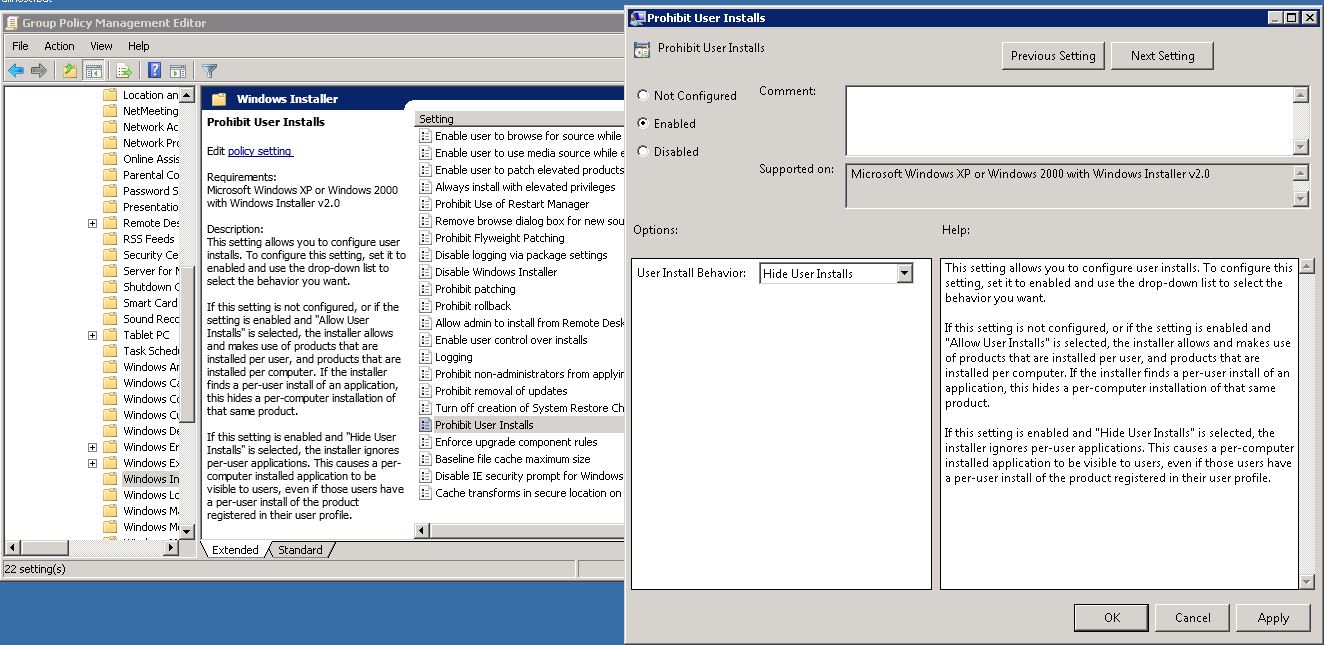Open the File menu
This screenshot has width=1324, height=645.
20,46
